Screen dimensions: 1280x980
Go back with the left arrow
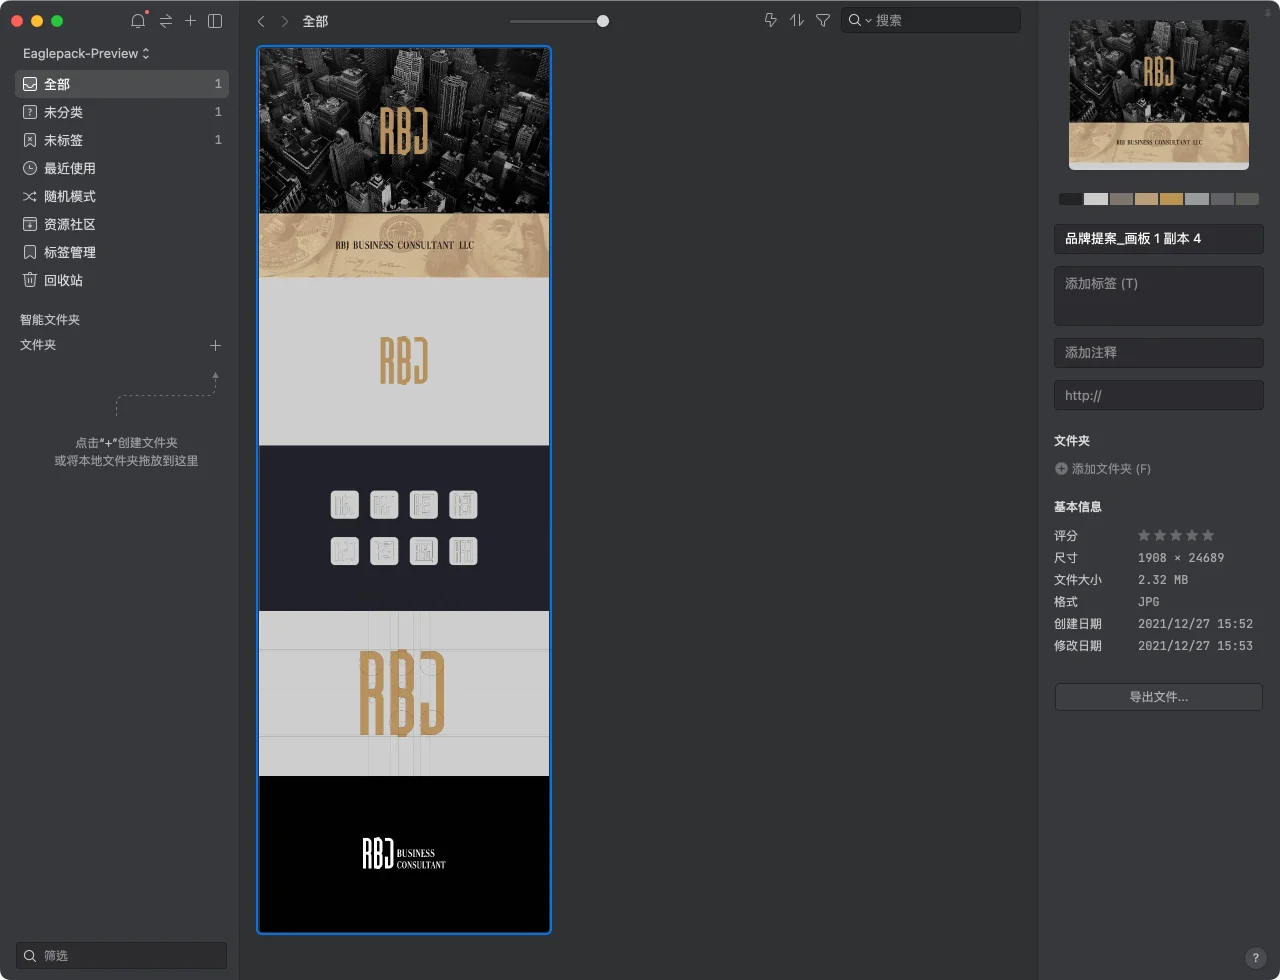point(261,21)
